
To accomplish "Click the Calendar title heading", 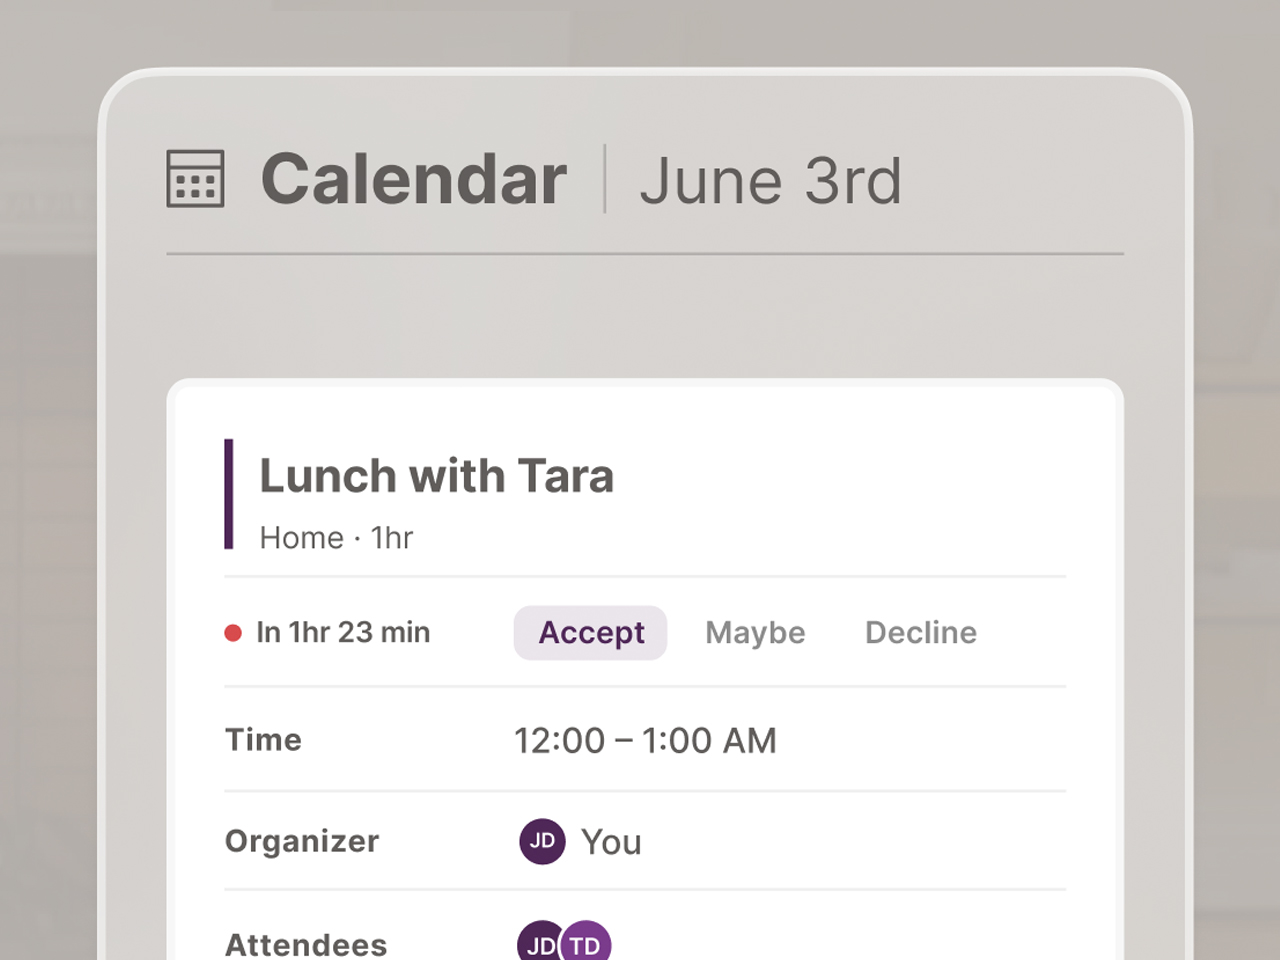I will click(x=413, y=180).
